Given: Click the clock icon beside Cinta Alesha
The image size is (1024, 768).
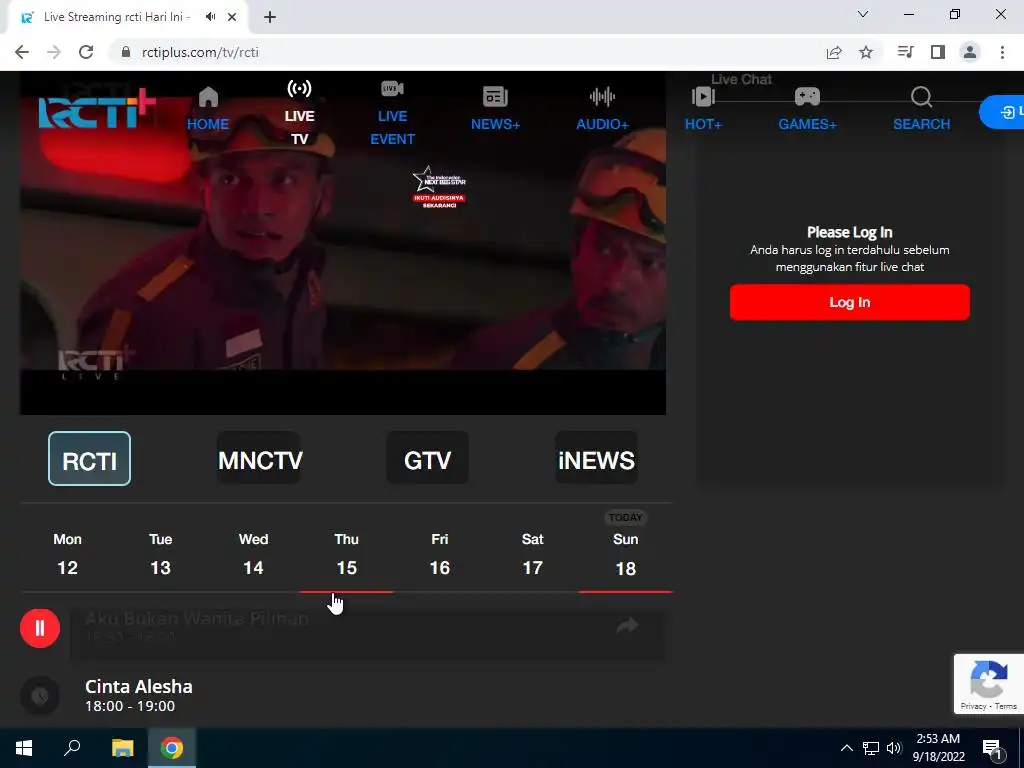Looking at the screenshot, I should [40, 696].
